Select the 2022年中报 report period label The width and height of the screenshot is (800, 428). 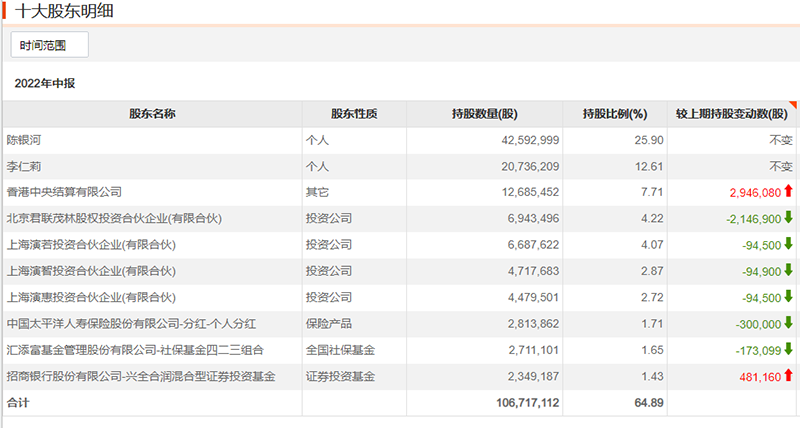(44, 83)
